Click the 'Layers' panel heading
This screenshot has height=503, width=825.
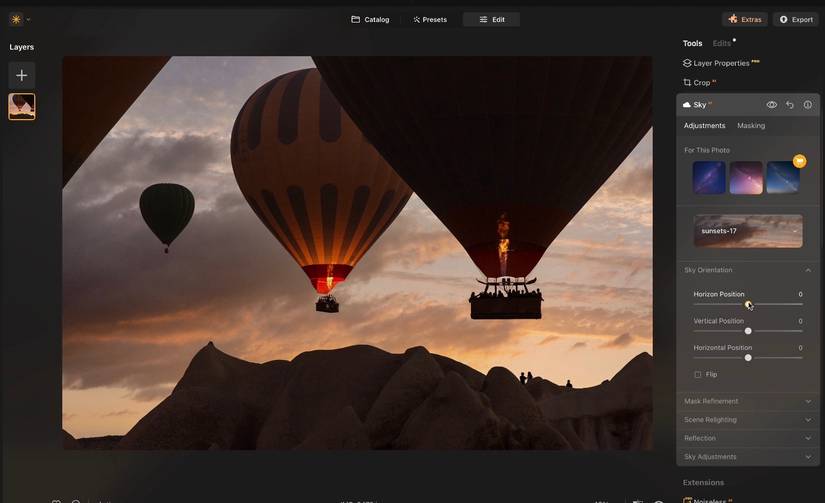[x=22, y=47]
